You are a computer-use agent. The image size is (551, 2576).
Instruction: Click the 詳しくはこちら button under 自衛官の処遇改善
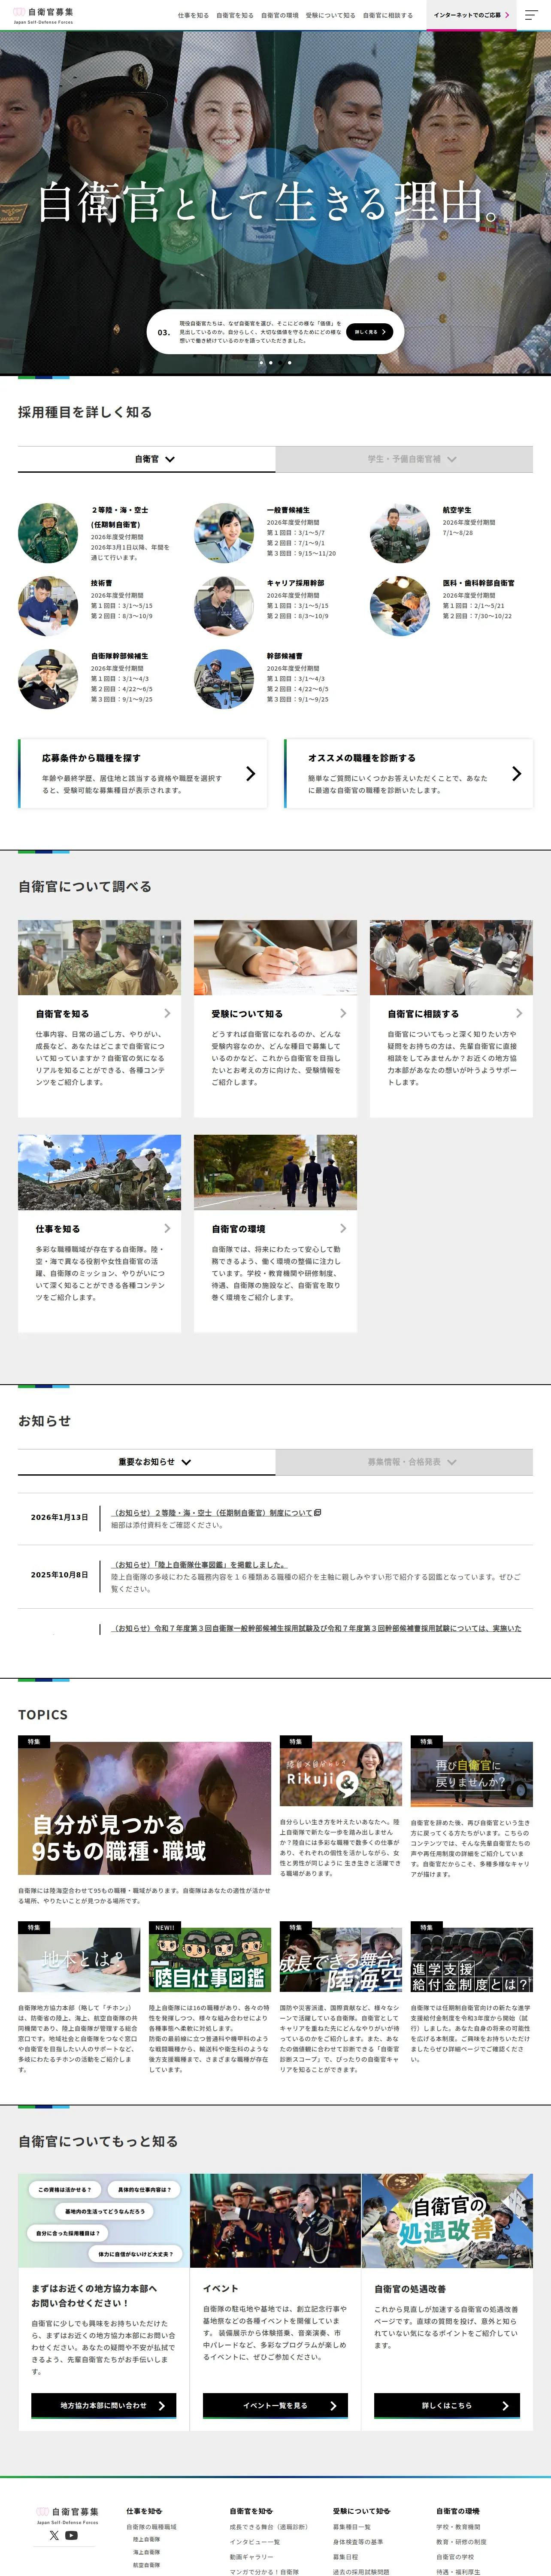click(x=447, y=2405)
